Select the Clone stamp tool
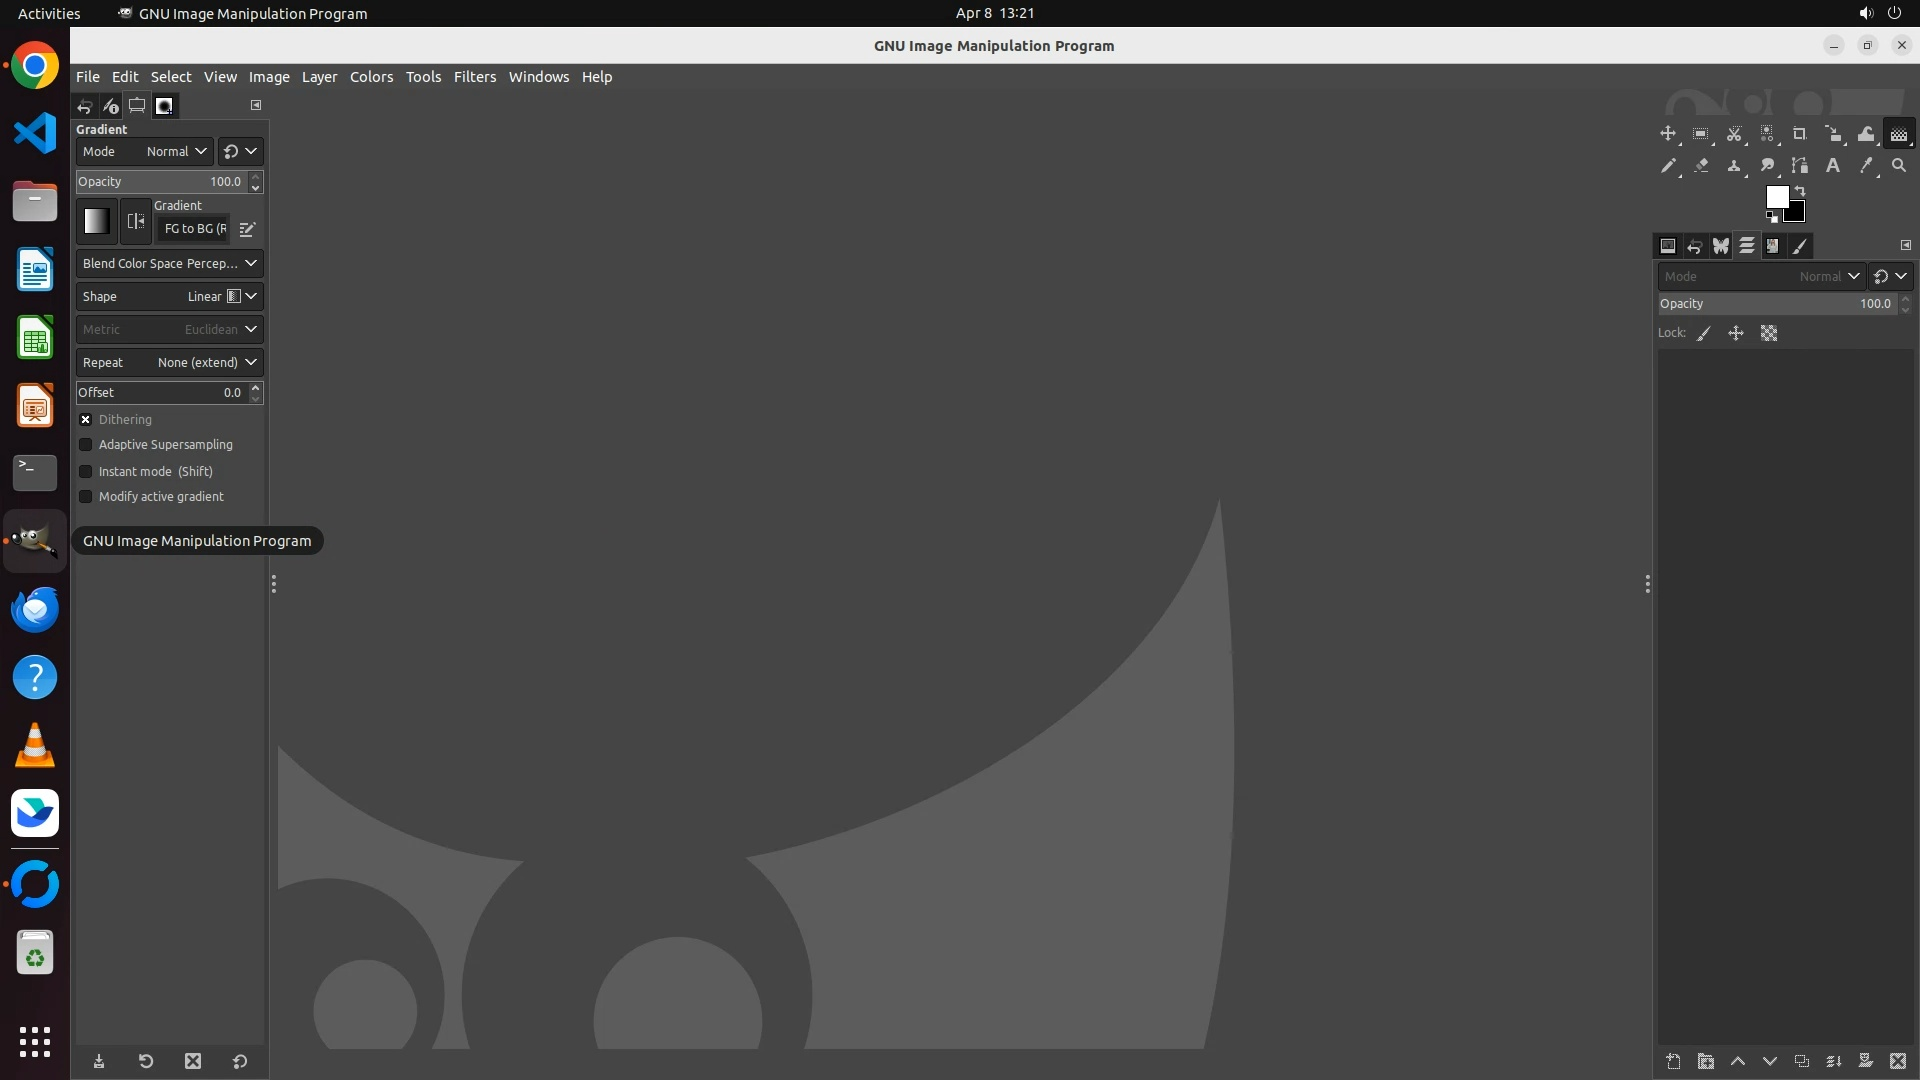This screenshot has width=1920, height=1080. (x=1734, y=166)
